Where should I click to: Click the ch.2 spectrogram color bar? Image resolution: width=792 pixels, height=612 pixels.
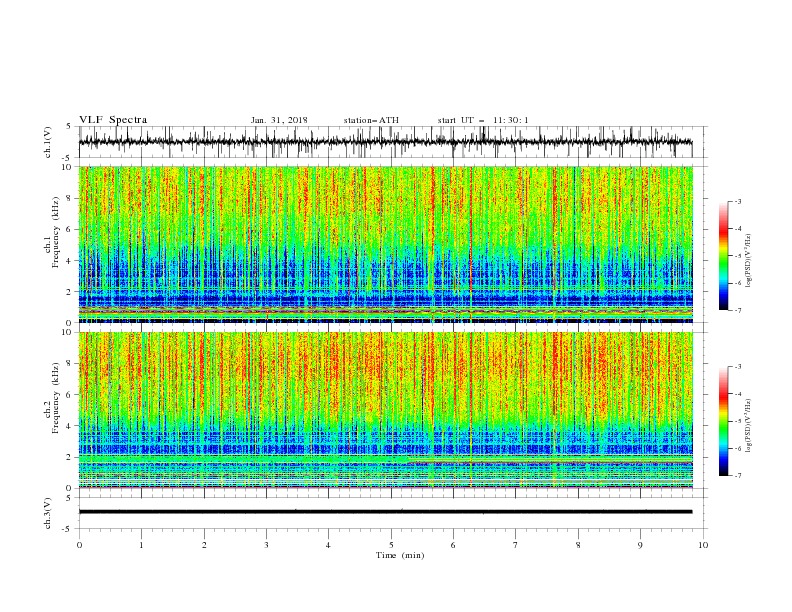(724, 421)
